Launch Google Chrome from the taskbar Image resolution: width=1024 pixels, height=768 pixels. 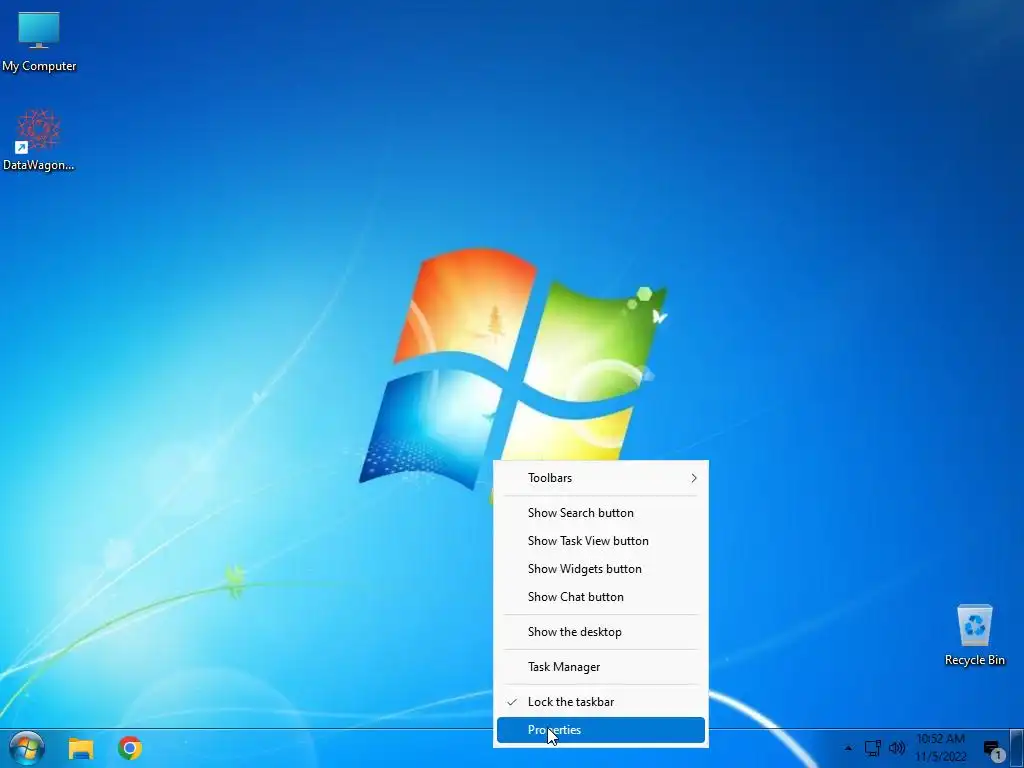[130, 748]
